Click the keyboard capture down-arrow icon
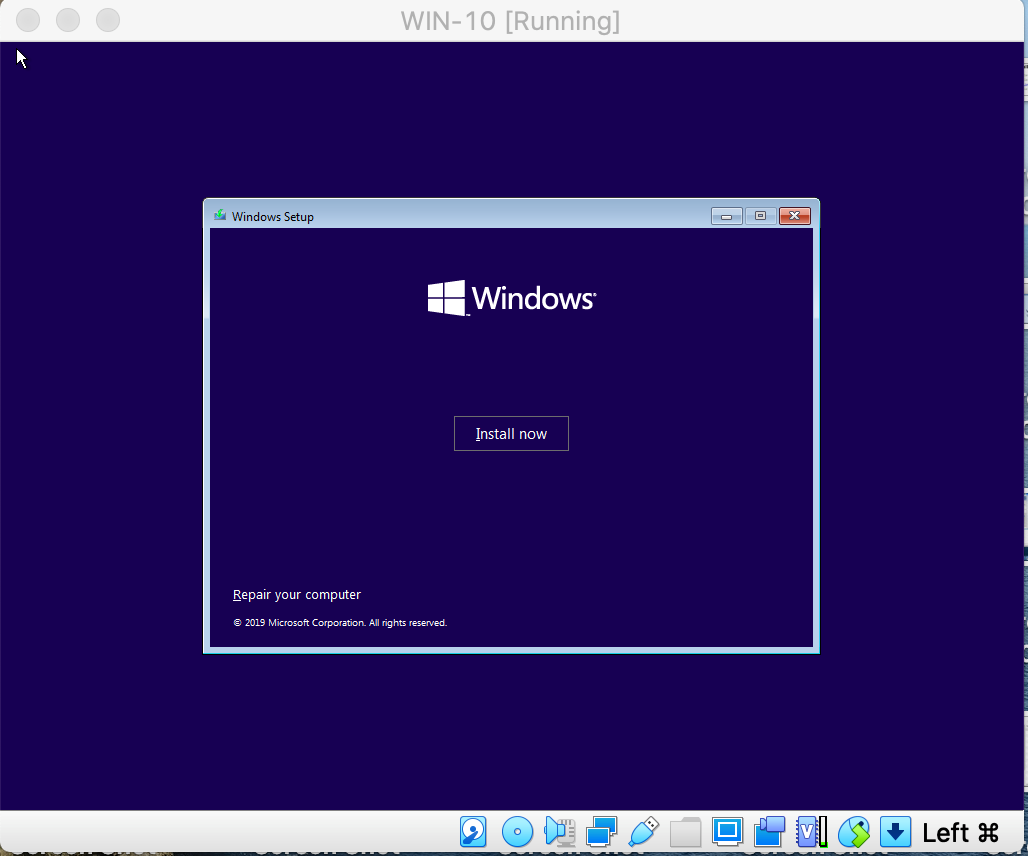Viewport: 1028px width, 856px height. [x=895, y=832]
